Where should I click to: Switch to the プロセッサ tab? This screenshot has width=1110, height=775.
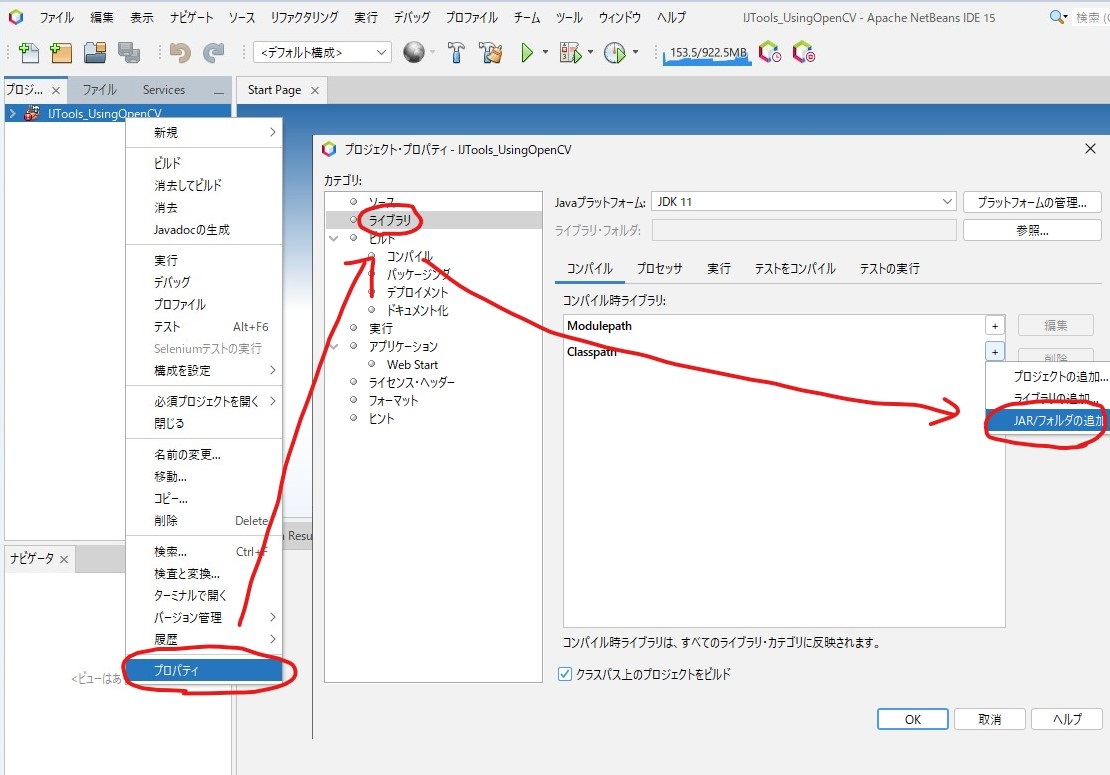click(659, 268)
